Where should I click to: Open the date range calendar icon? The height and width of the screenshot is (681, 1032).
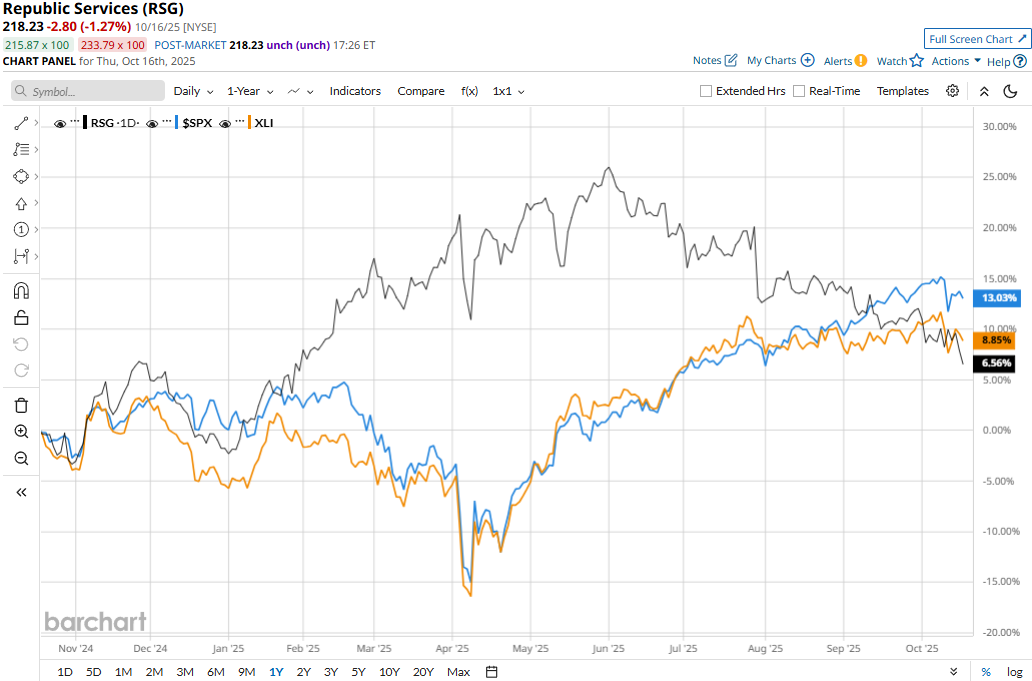pos(492,672)
